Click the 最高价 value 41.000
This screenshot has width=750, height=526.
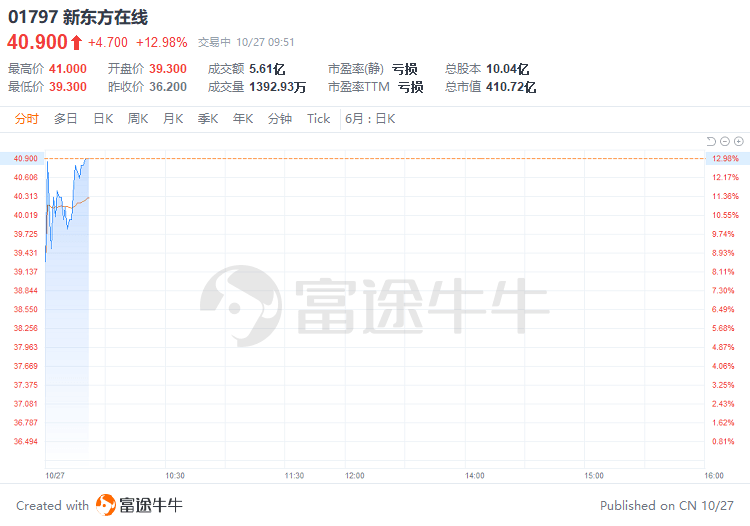click(68, 69)
